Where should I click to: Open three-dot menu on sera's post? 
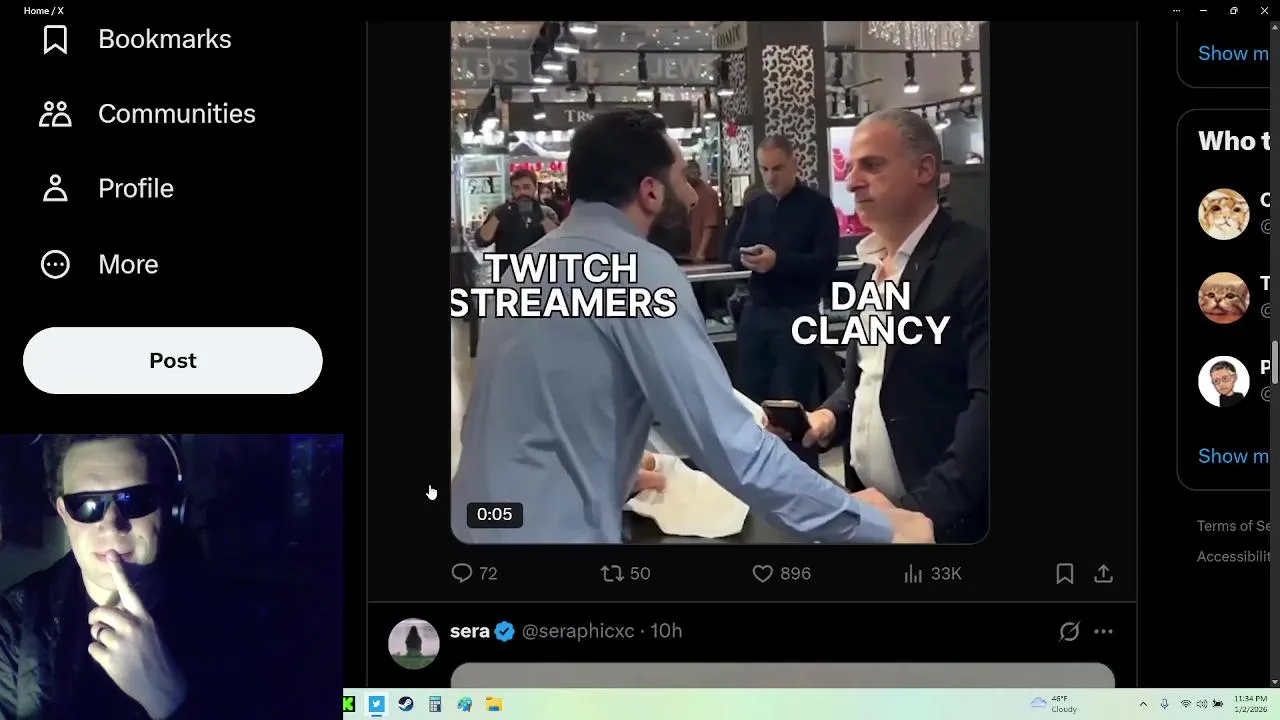tap(1103, 631)
